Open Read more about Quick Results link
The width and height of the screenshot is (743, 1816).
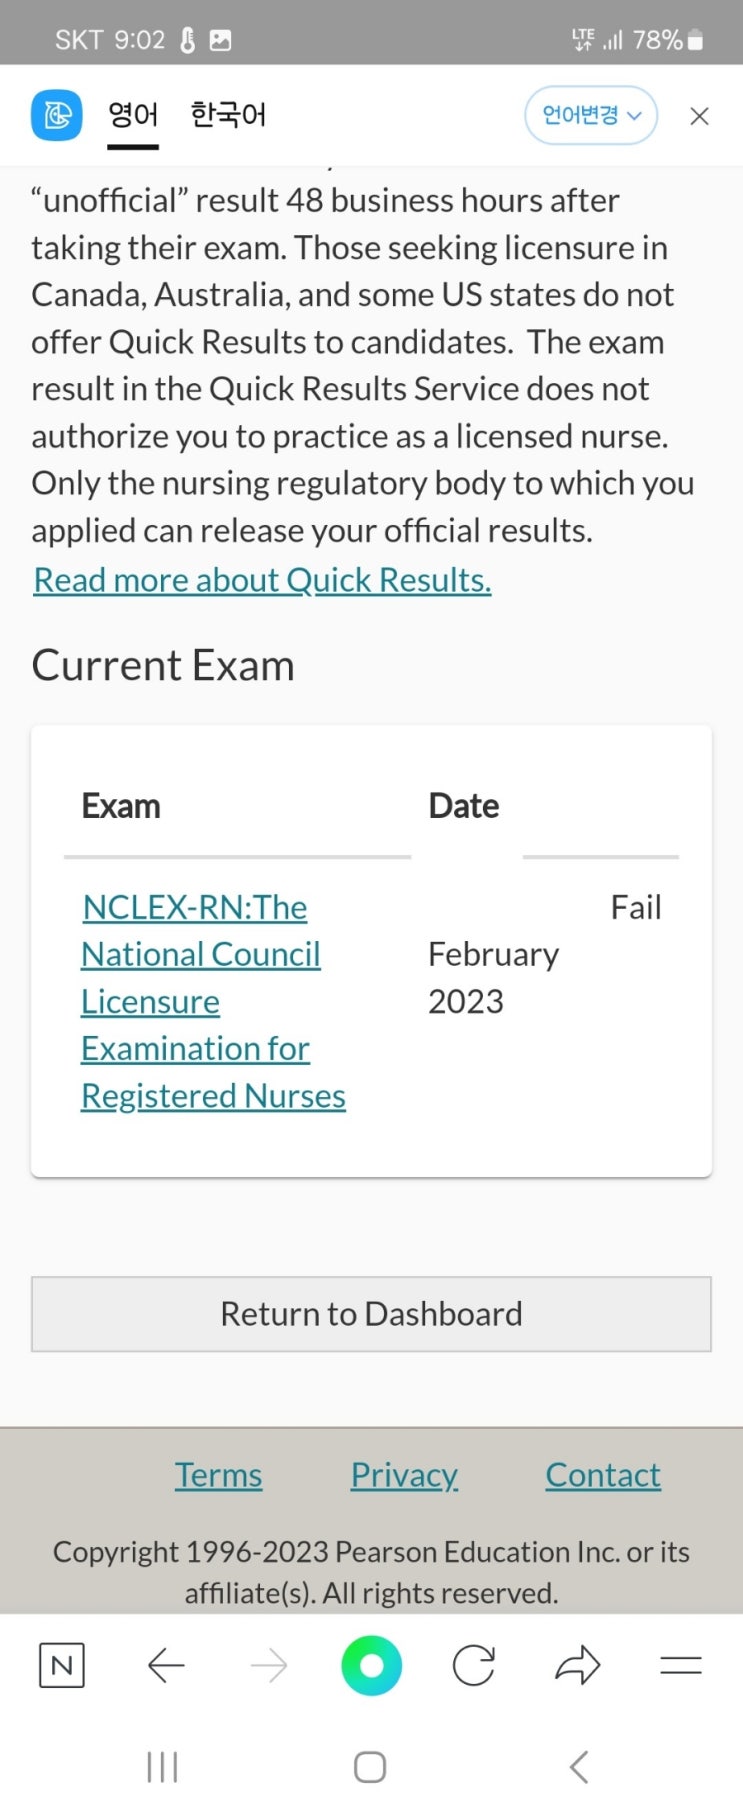261,580
